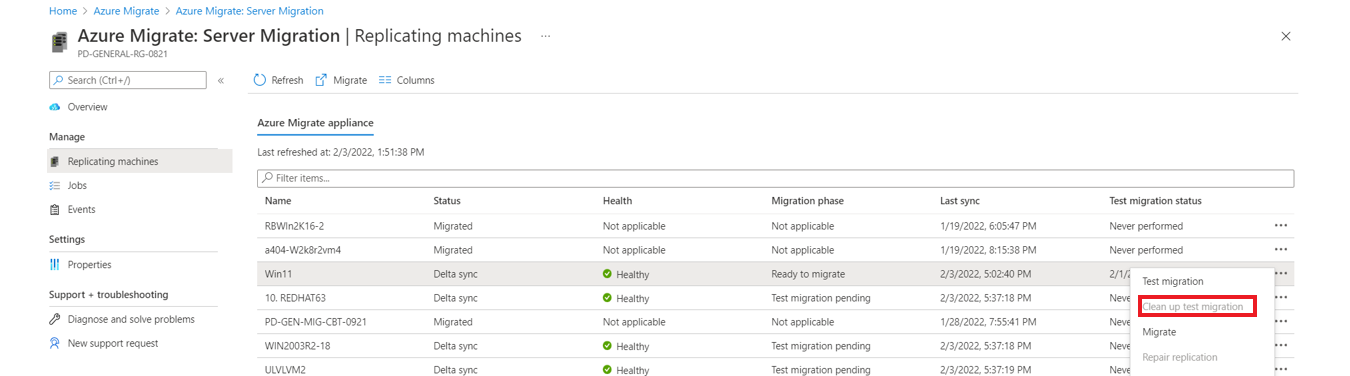The width and height of the screenshot is (1350, 376).
Task: Click PD-GEN-MIG-CBT-0921 machine name
Action: click(x=315, y=322)
